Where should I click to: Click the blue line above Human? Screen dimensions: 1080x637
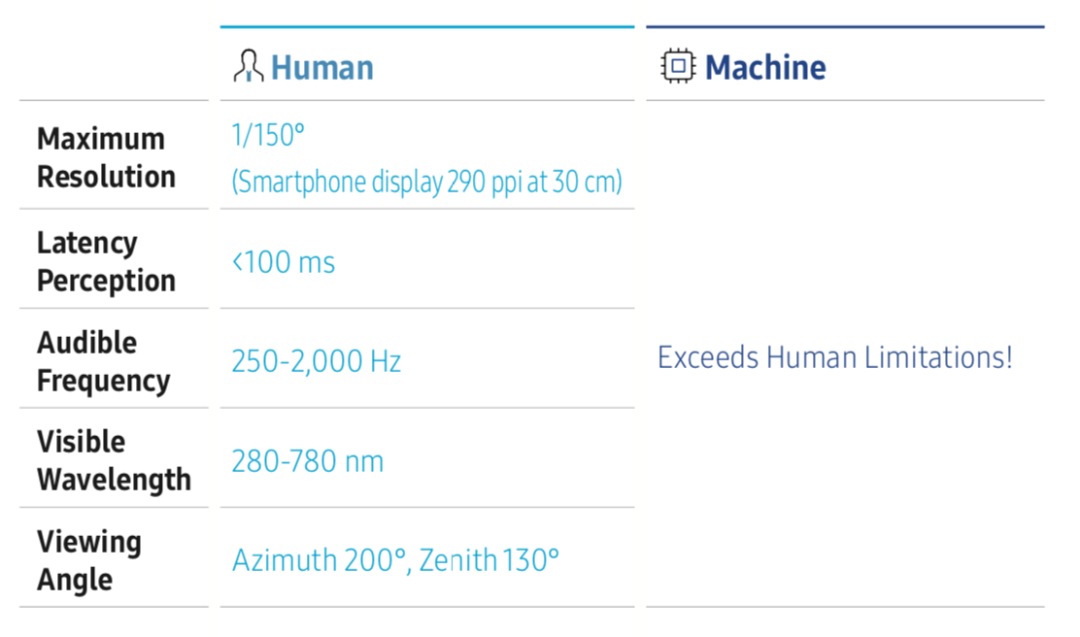point(427,27)
